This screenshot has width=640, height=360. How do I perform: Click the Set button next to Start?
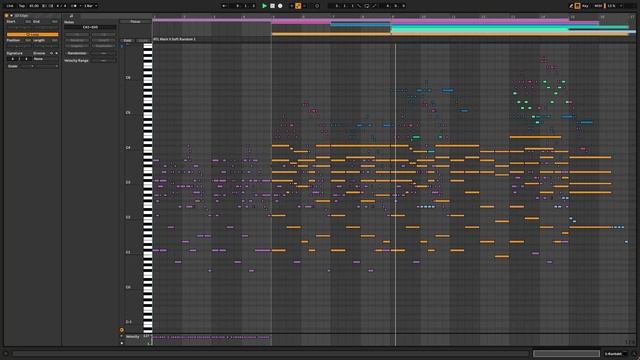tap(28, 22)
